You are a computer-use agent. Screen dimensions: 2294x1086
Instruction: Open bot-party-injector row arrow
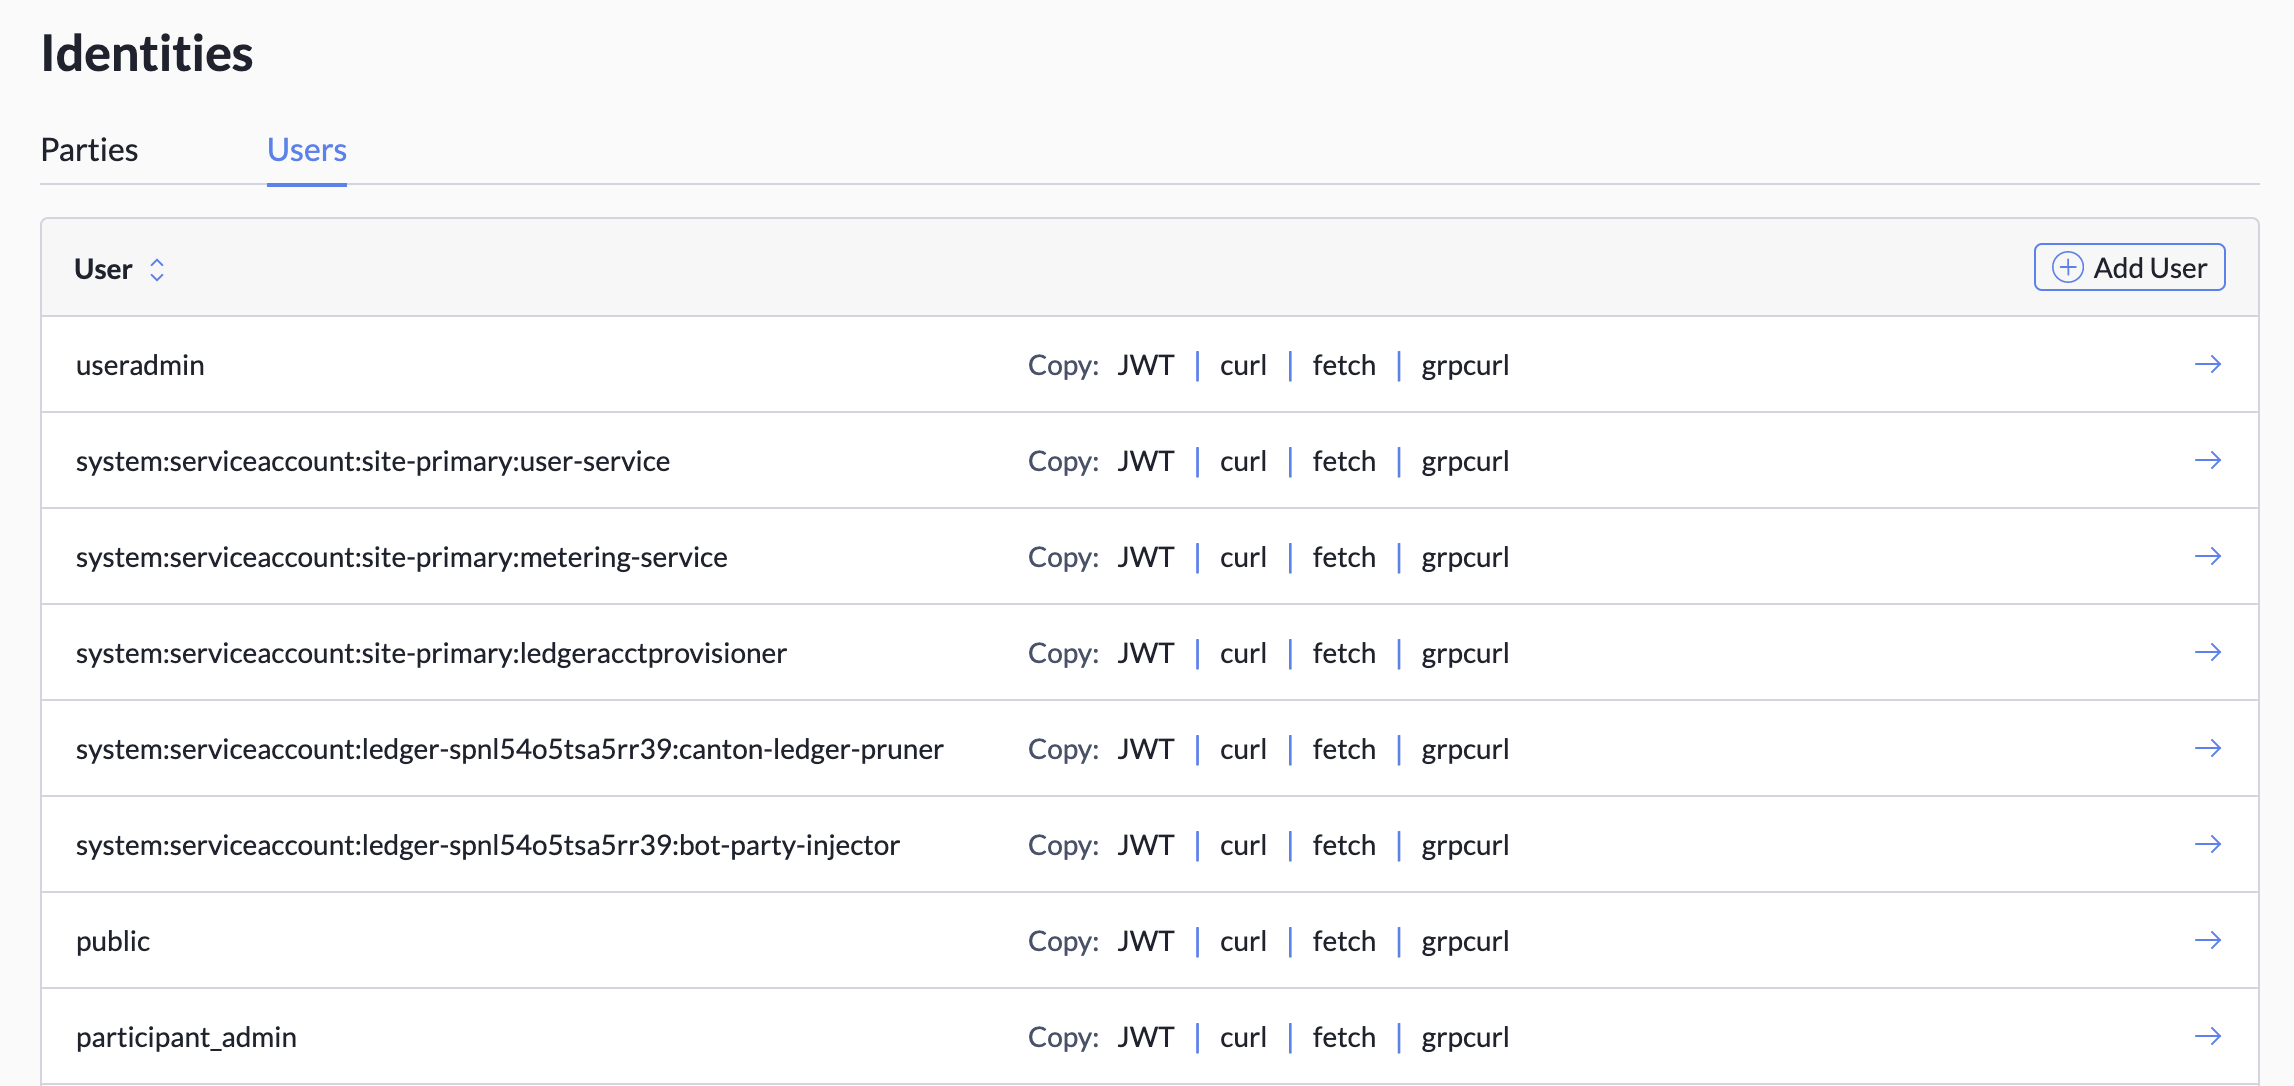pos(2207,845)
